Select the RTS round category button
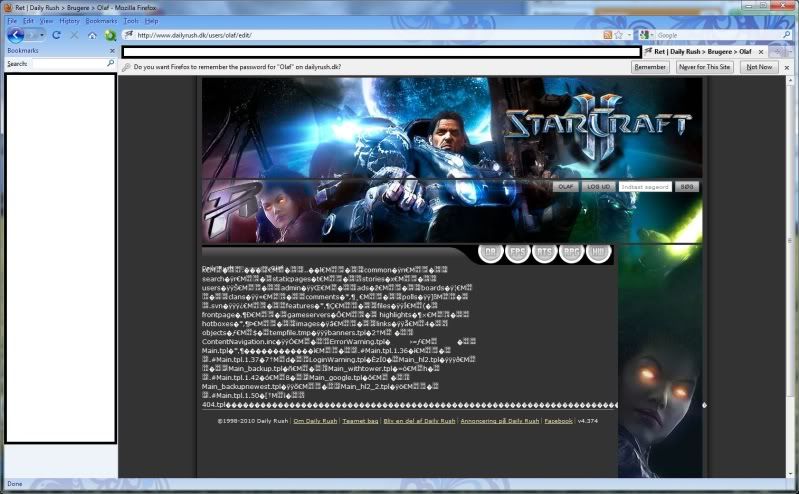Image resolution: width=799 pixels, height=494 pixels. click(x=544, y=252)
